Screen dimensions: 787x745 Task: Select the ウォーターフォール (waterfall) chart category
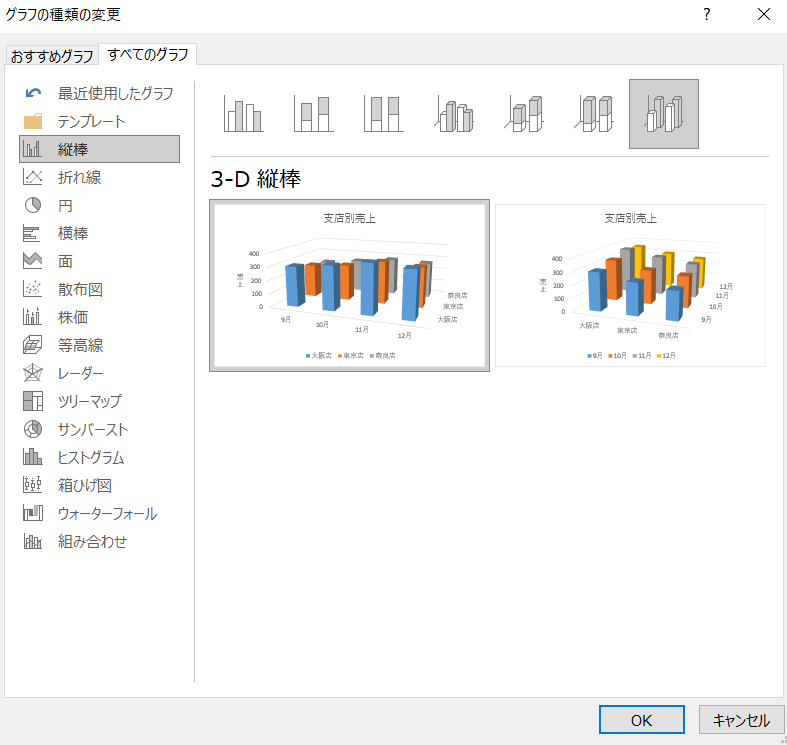107,513
